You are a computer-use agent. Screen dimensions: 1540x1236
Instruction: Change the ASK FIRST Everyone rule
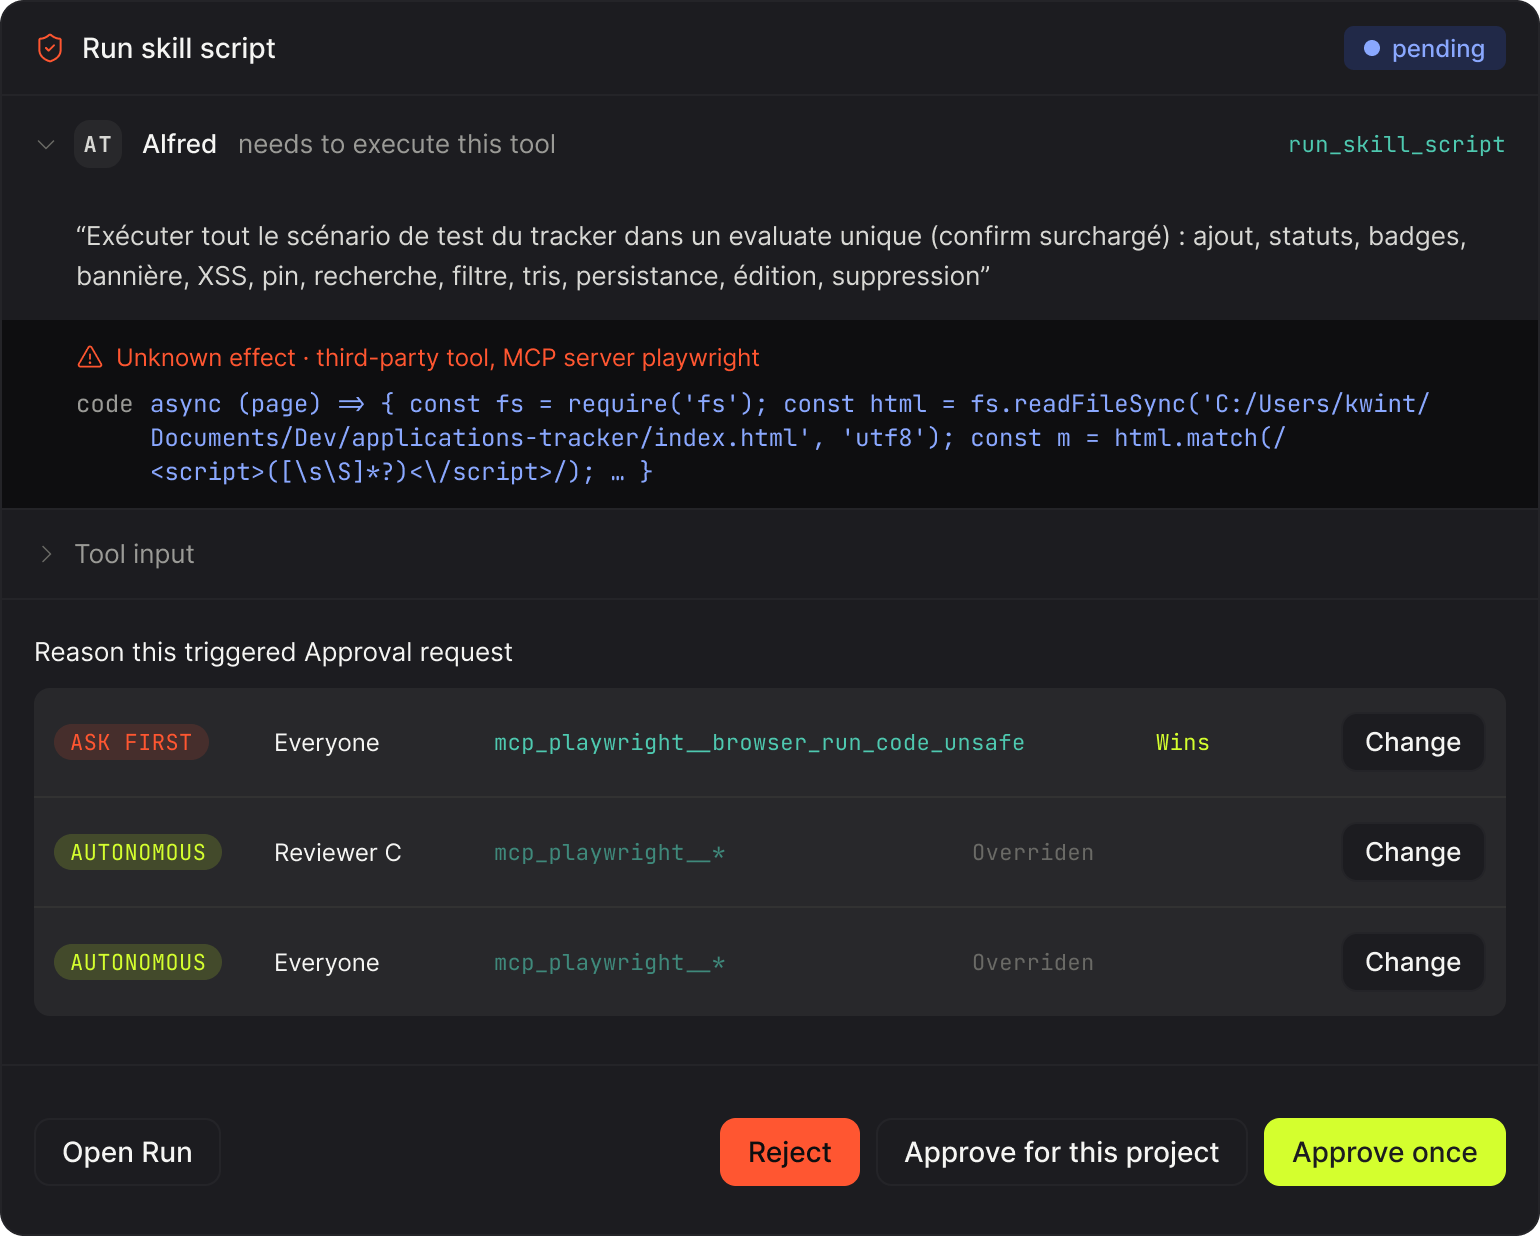(1413, 742)
